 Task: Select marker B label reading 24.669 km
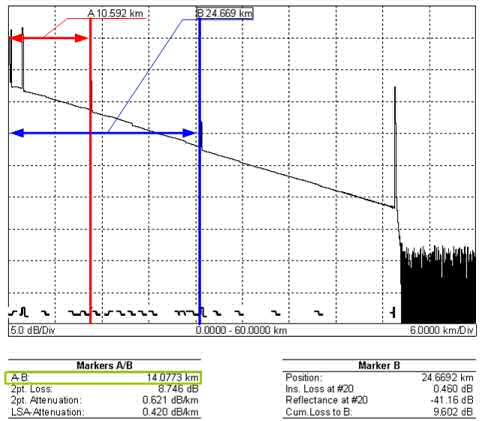pyautogui.click(x=224, y=13)
